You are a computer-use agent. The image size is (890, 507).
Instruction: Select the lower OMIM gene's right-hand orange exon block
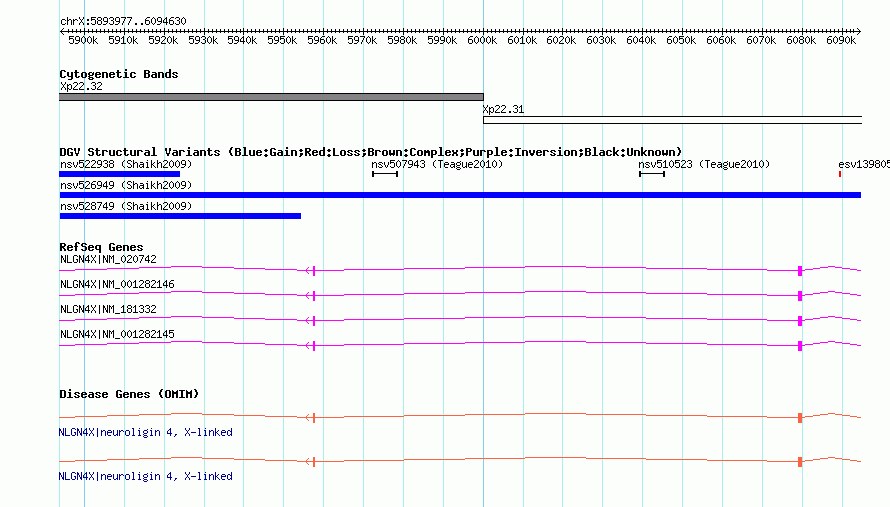point(800,462)
